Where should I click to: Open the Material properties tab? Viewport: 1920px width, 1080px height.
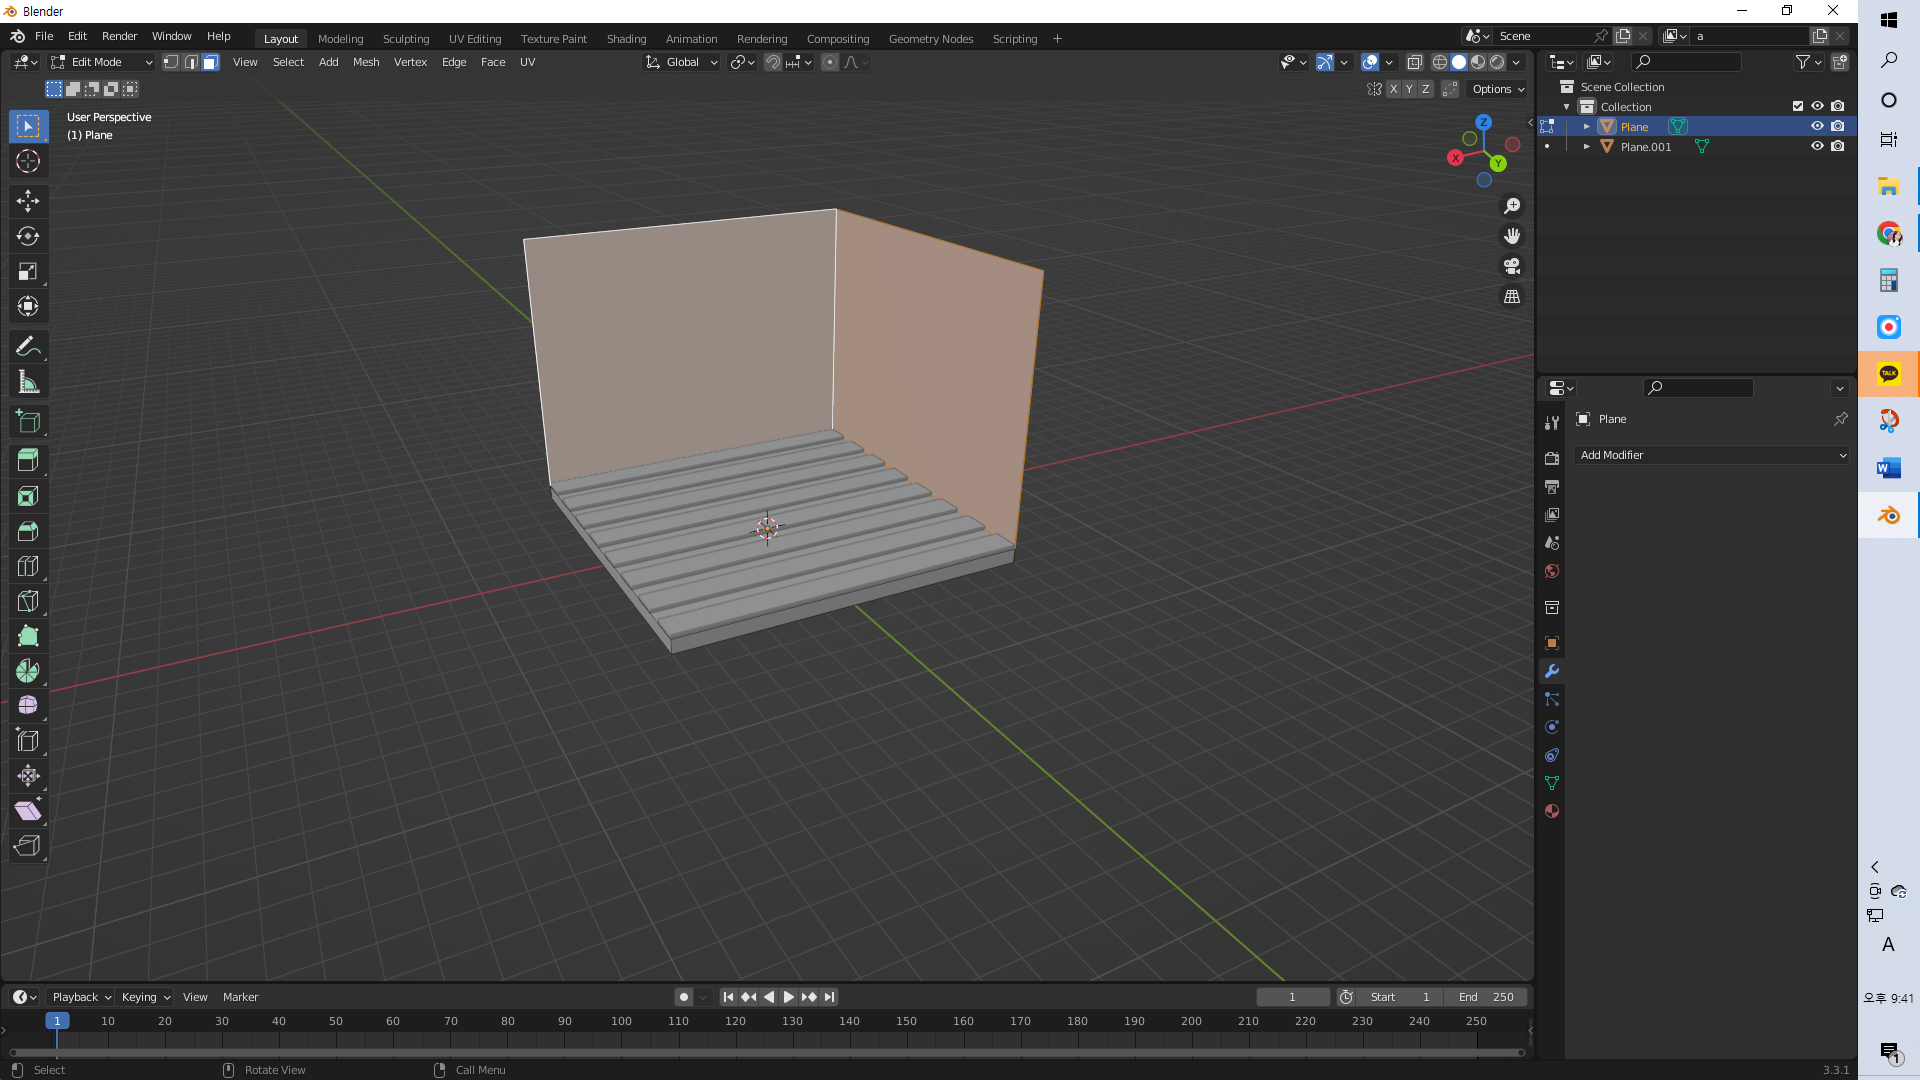(x=1552, y=811)
